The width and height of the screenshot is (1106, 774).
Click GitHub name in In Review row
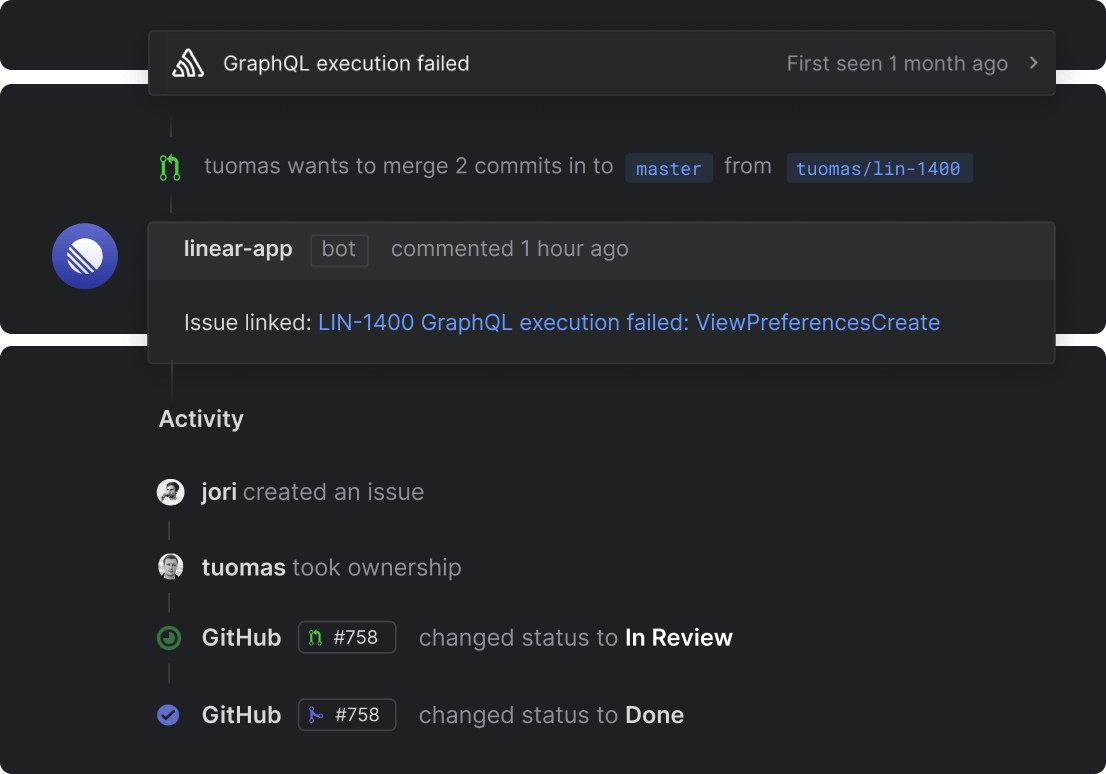click(x=241, y=638)
